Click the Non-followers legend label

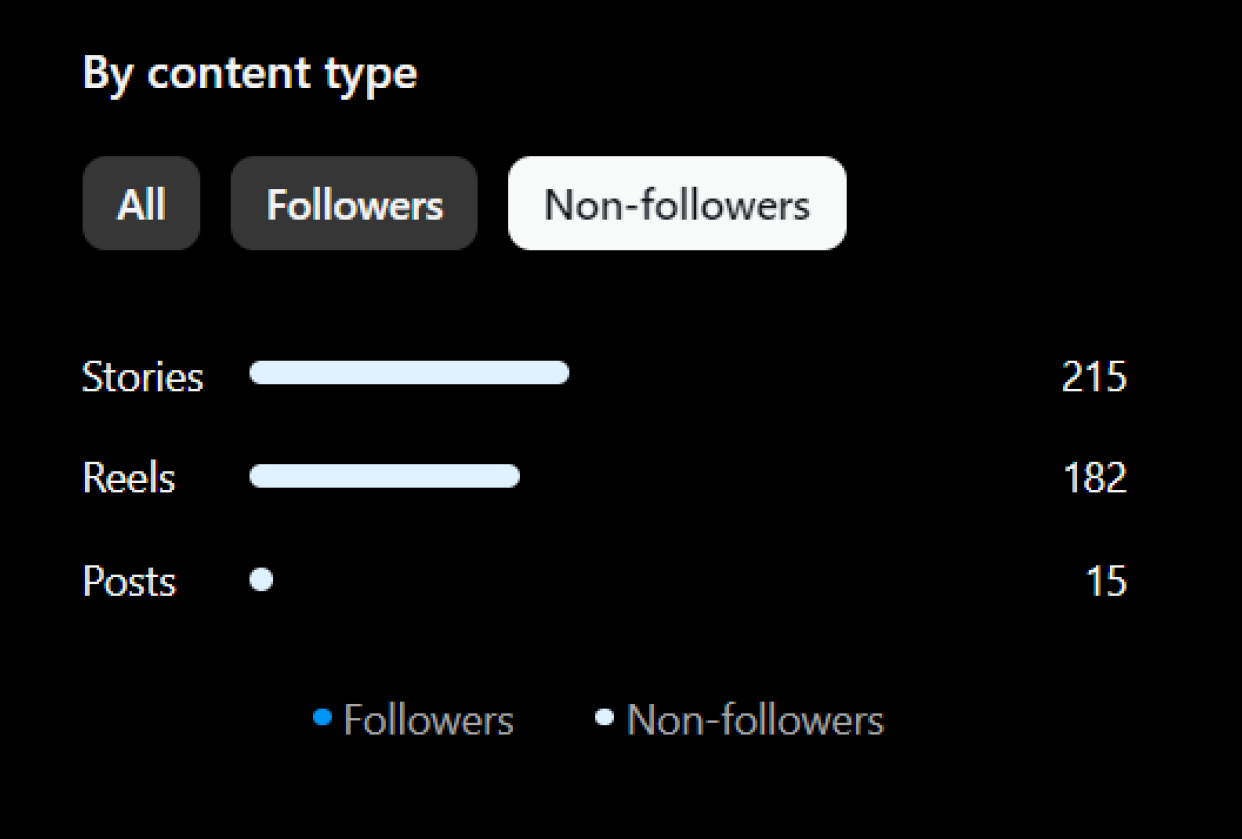[755, 720]
